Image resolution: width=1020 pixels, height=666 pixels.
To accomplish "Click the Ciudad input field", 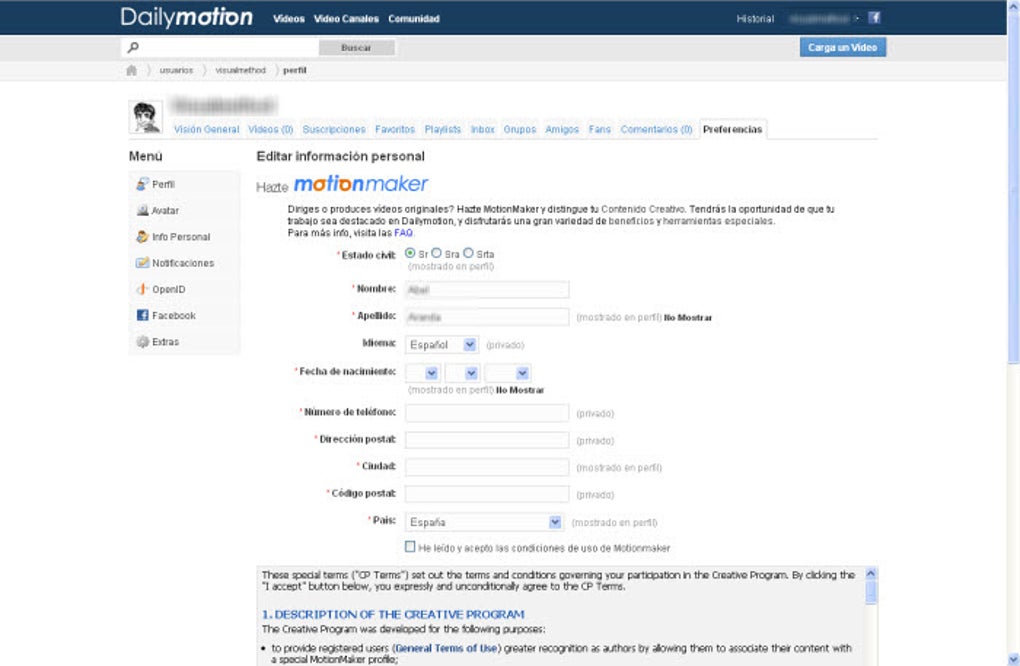I will click(487, 467).
